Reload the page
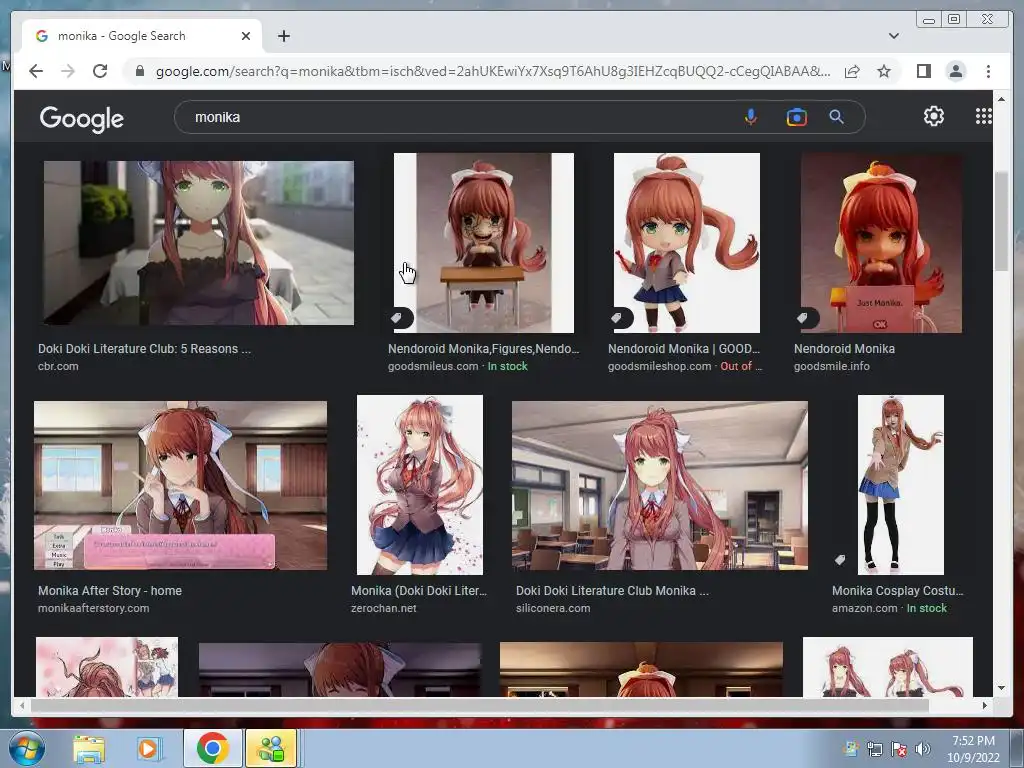Viewport: 1024px width, 768px height. (x=100, y=71)
